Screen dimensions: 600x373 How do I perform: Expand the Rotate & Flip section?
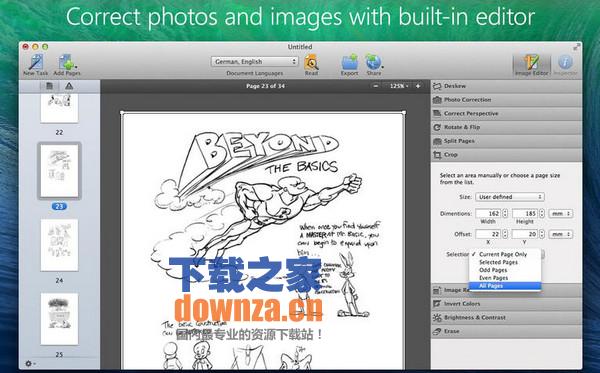pos(506,127)
